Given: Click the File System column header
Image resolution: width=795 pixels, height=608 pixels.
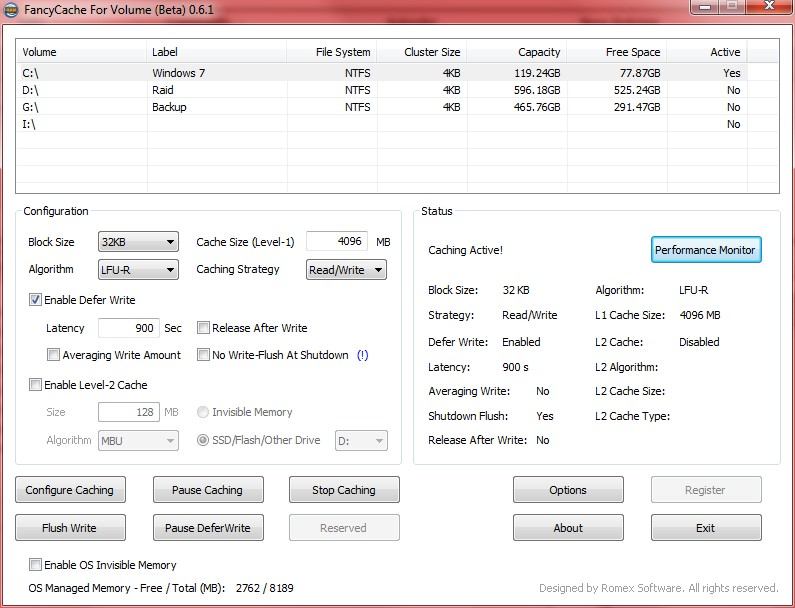Looking at the screenshot, I should [x=332, y=52].
